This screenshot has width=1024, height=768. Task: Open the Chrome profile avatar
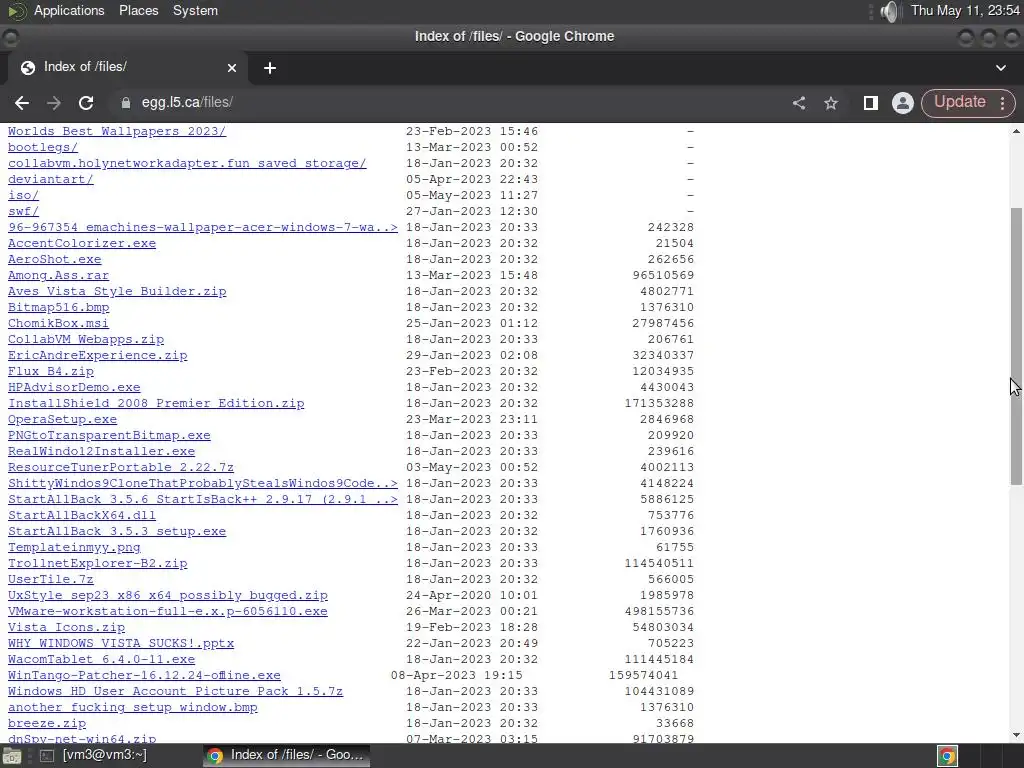[x=903, y=103]
